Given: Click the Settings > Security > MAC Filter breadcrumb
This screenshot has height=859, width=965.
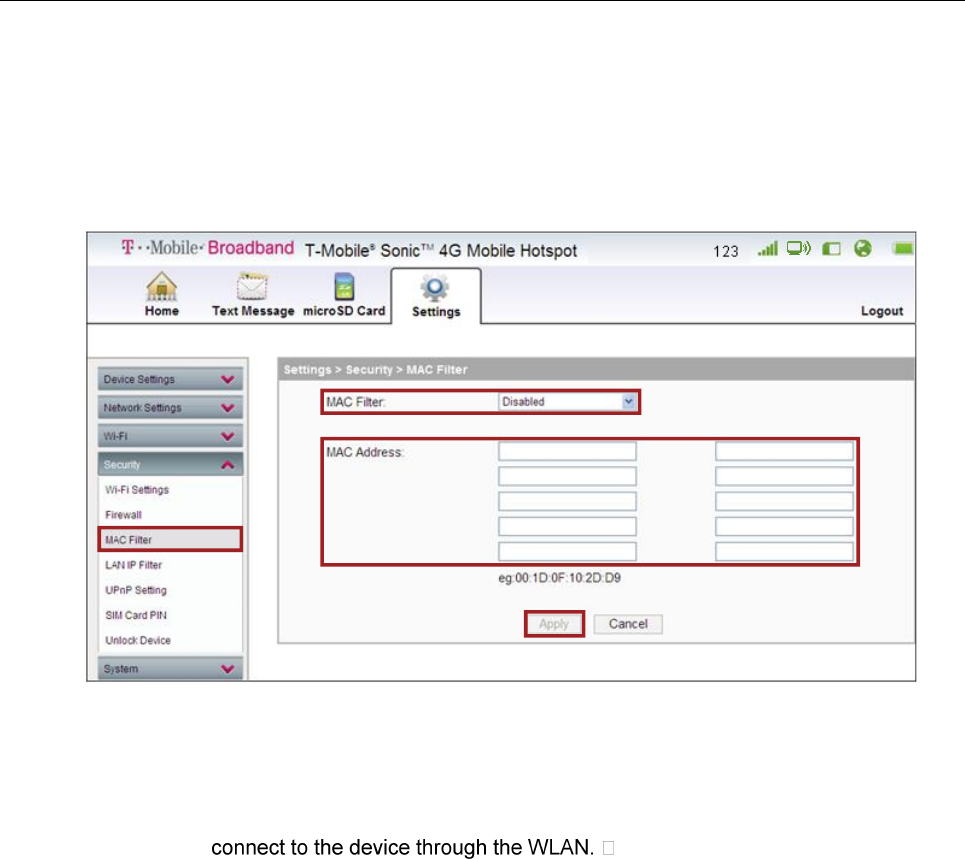Looking at the screenshot, I should point(375,370).
